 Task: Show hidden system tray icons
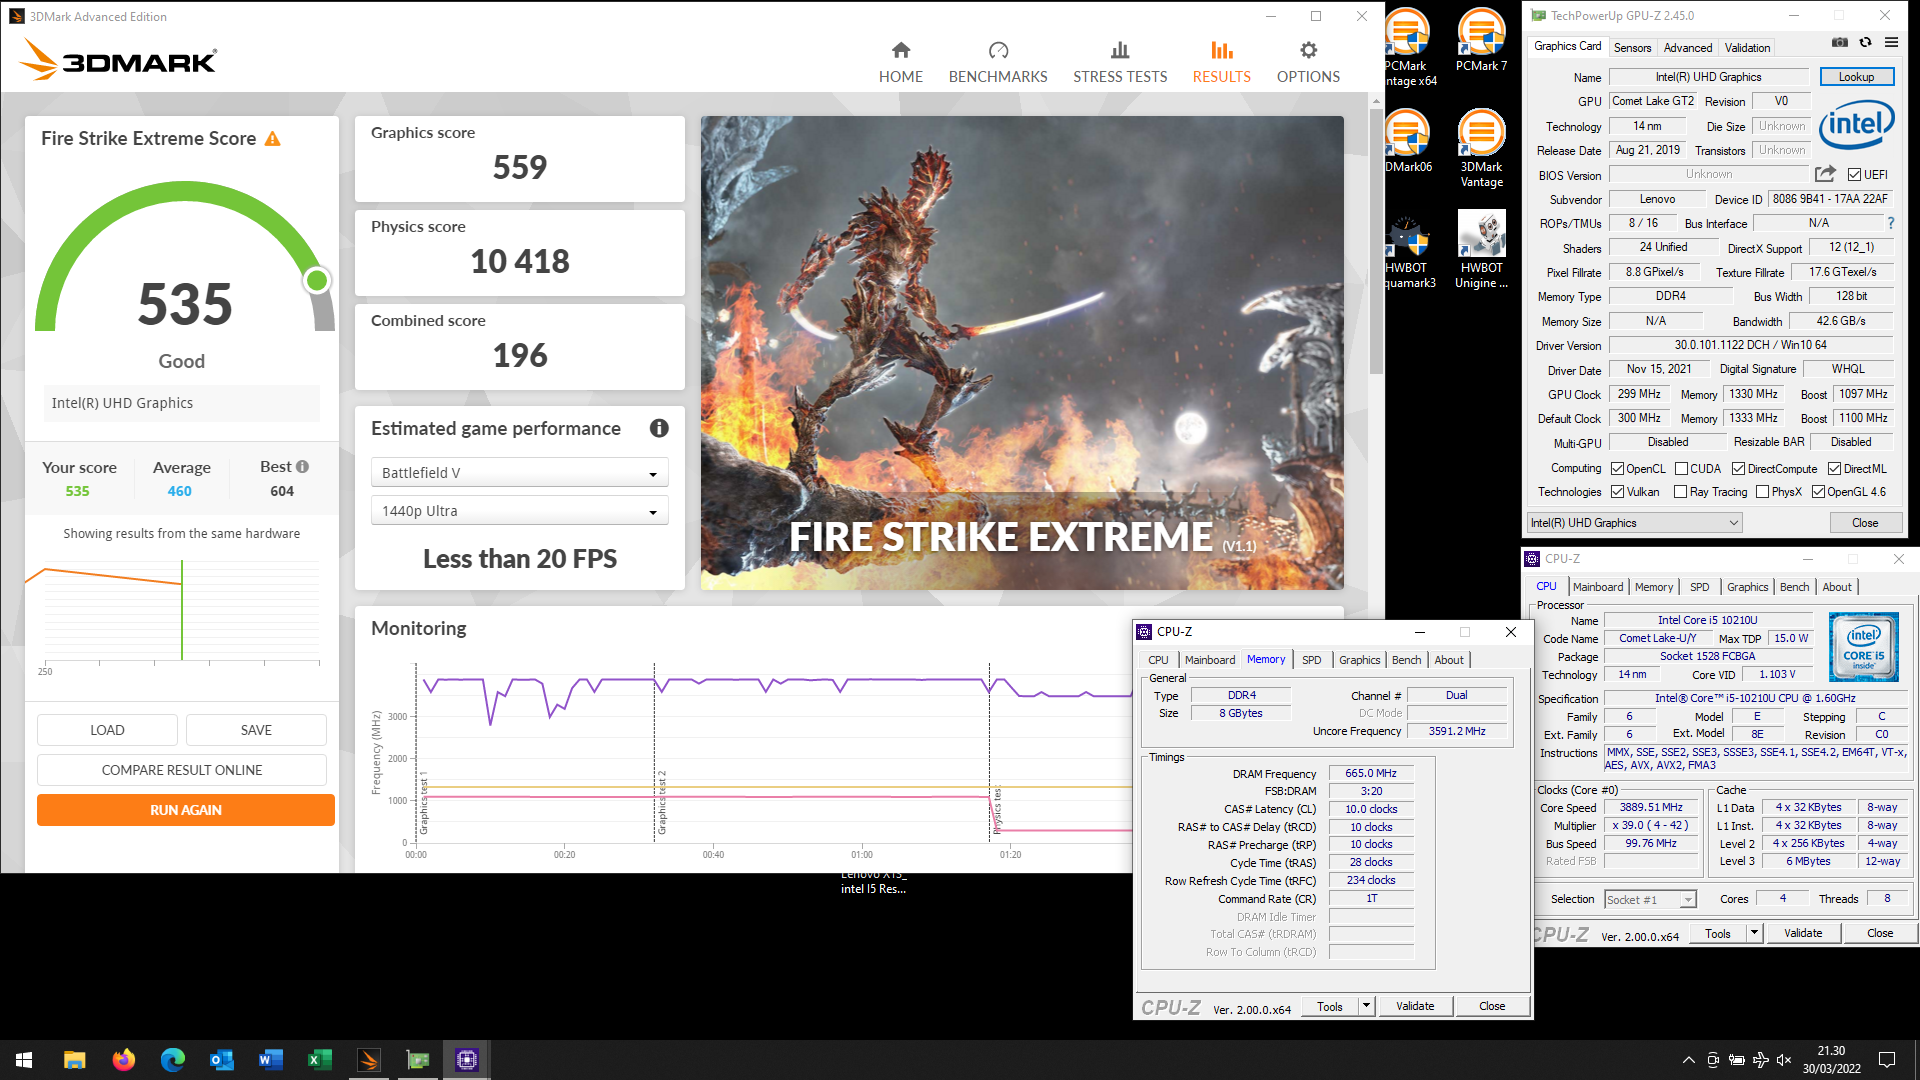pos(1688,1060)
